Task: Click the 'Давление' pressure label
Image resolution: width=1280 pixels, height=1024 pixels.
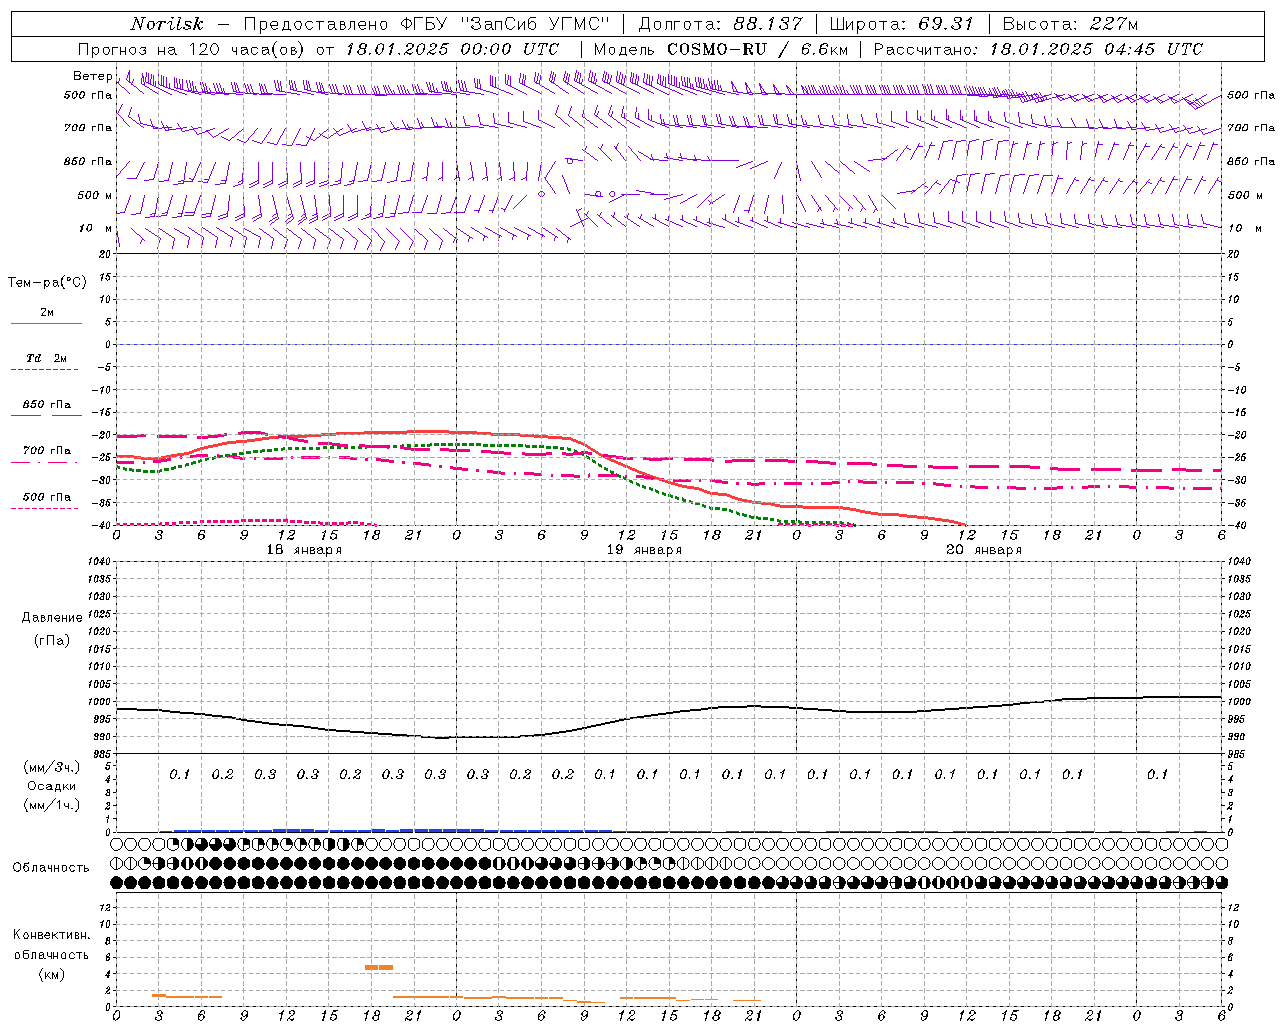Action: [x=52, y=618]
